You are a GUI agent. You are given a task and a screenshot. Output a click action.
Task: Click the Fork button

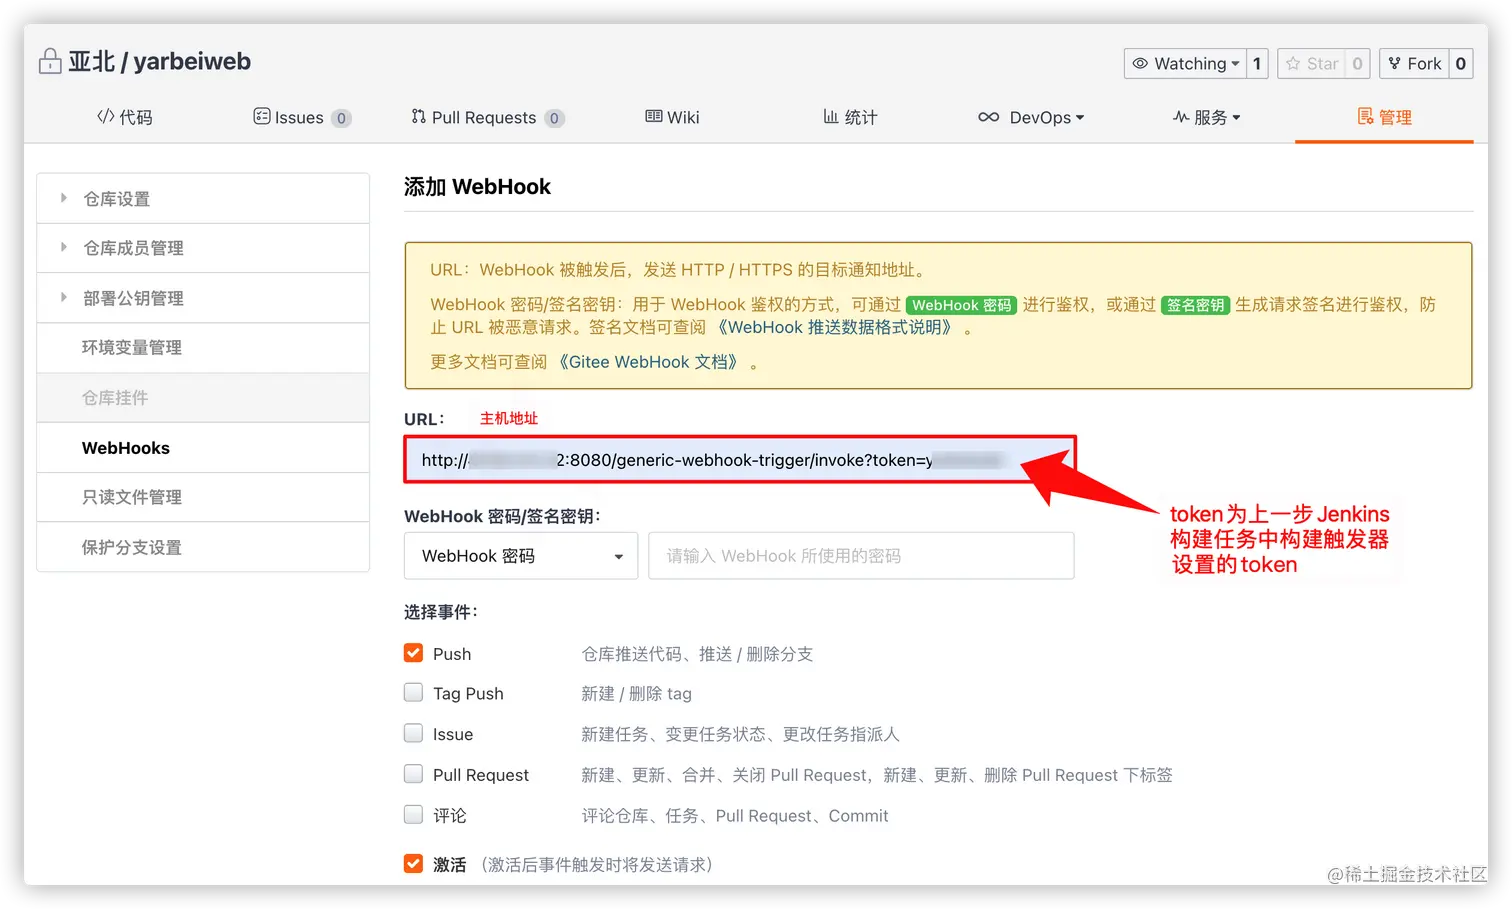coord(1414,63)
